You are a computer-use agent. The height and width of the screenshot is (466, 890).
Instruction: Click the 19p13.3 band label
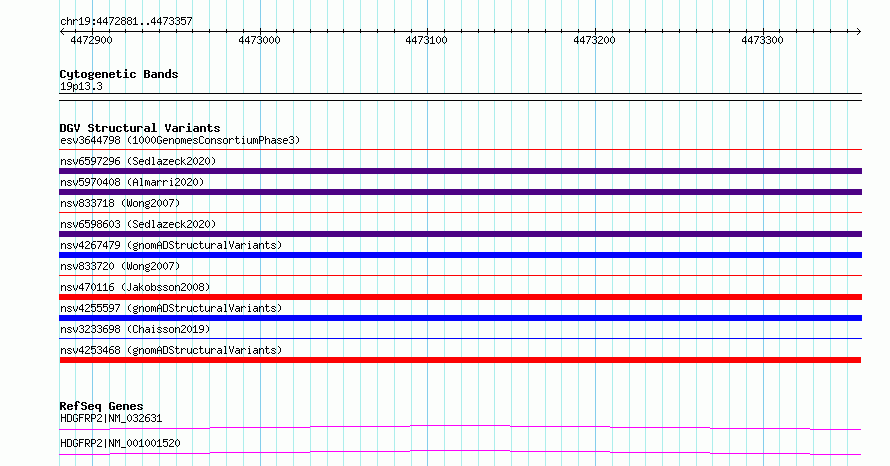tap(81, 86)
